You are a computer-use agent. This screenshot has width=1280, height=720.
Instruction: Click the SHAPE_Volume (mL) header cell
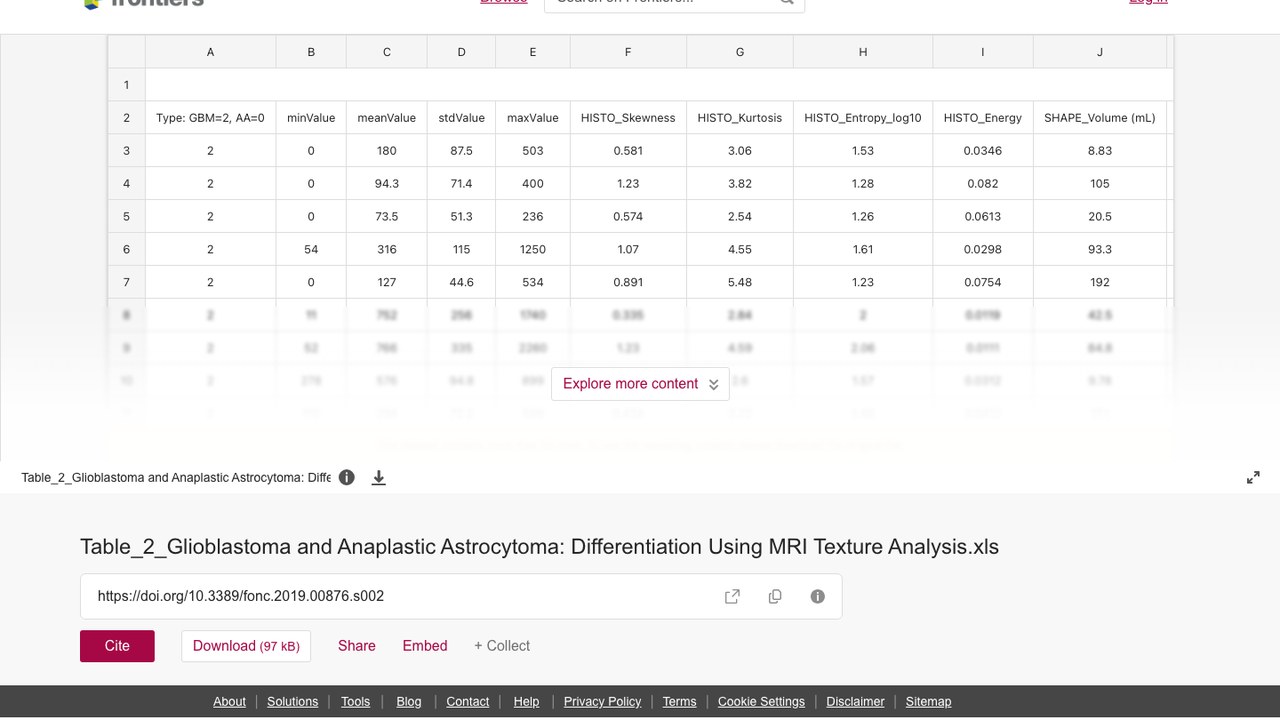click(1100, 118)
